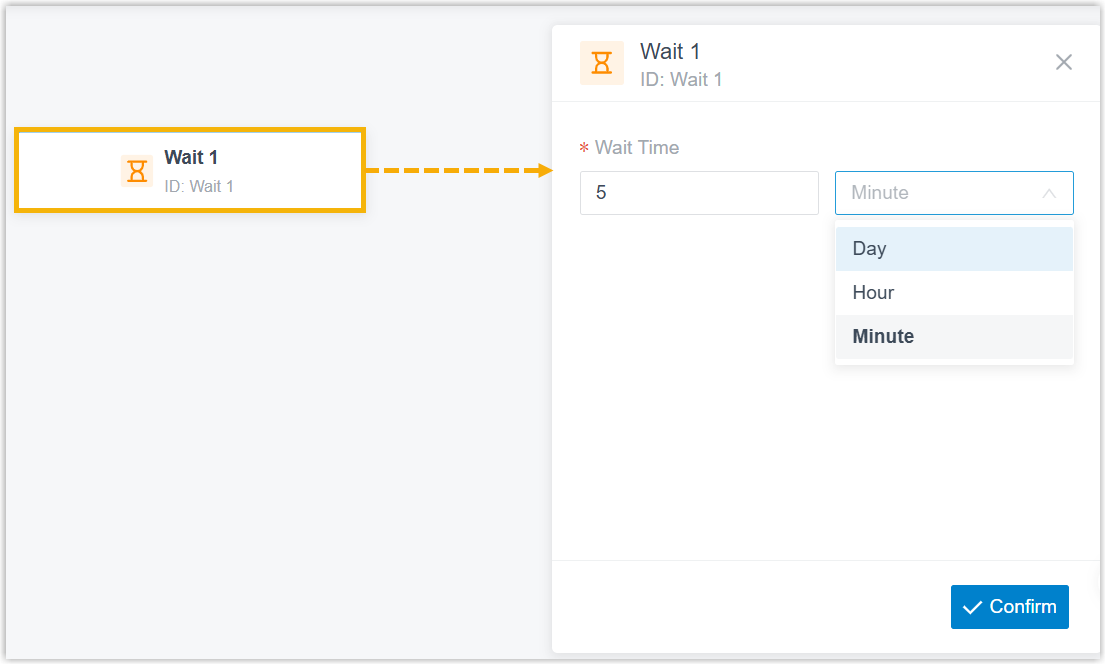The width and height of the screenshot is (1106, 665).
Task: Select Day from the unit list
Action: (x=954, y=249)
